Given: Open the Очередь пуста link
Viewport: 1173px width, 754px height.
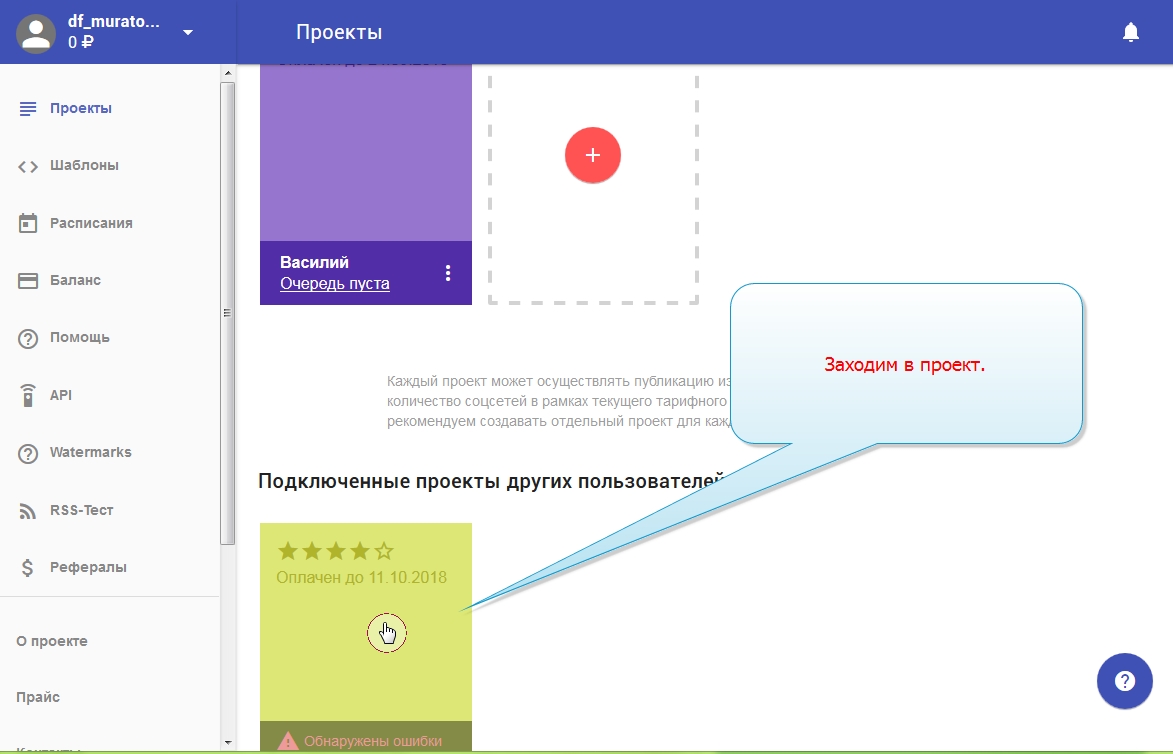Looking at the screenshot, I should 335,284.
